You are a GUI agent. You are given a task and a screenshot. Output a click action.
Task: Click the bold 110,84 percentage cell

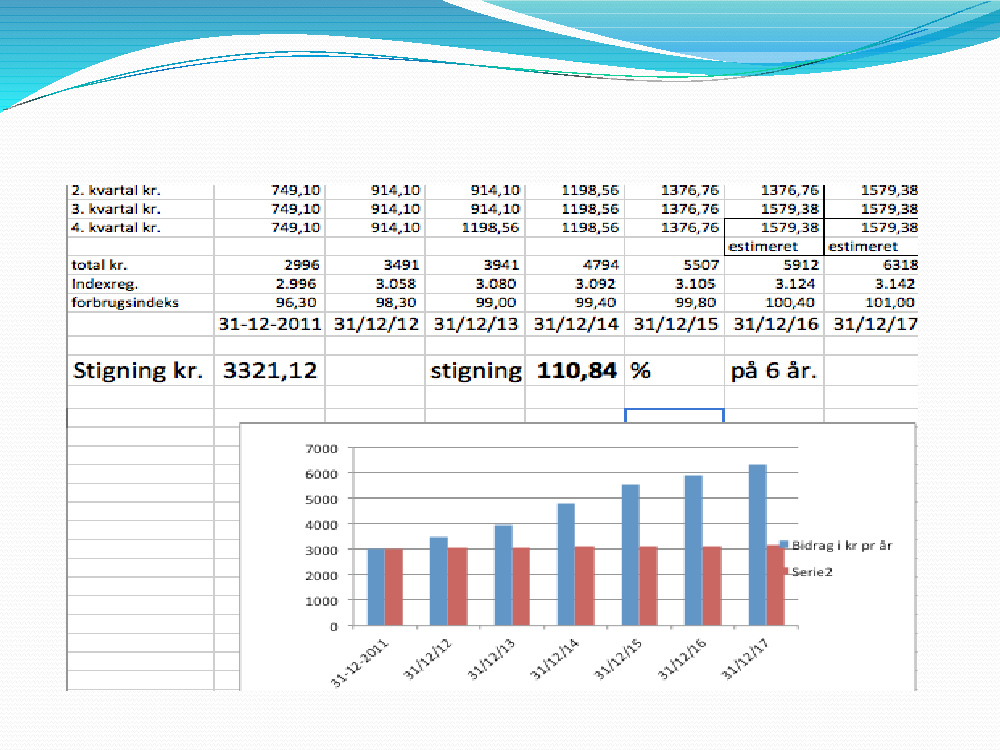(x=574, y=370)
